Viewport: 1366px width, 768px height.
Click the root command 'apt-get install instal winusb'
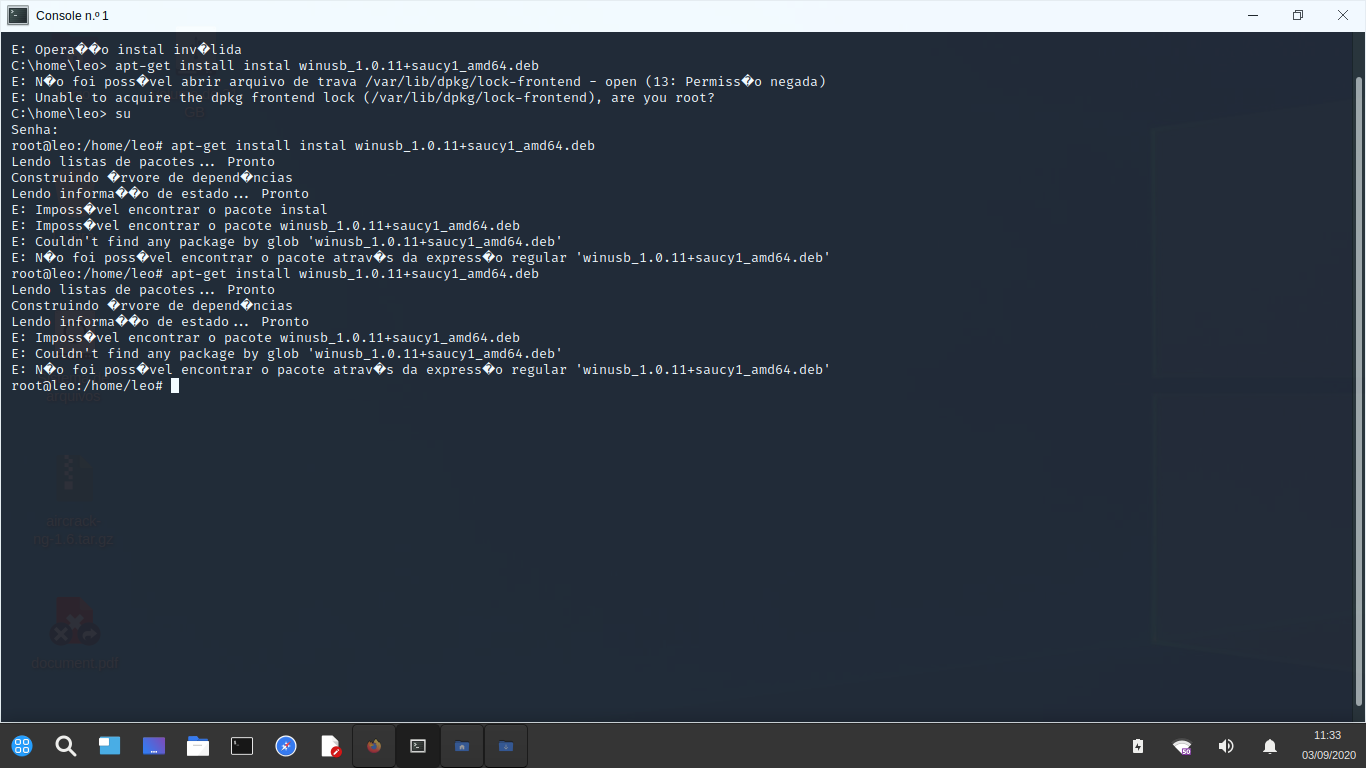[303, 145]
